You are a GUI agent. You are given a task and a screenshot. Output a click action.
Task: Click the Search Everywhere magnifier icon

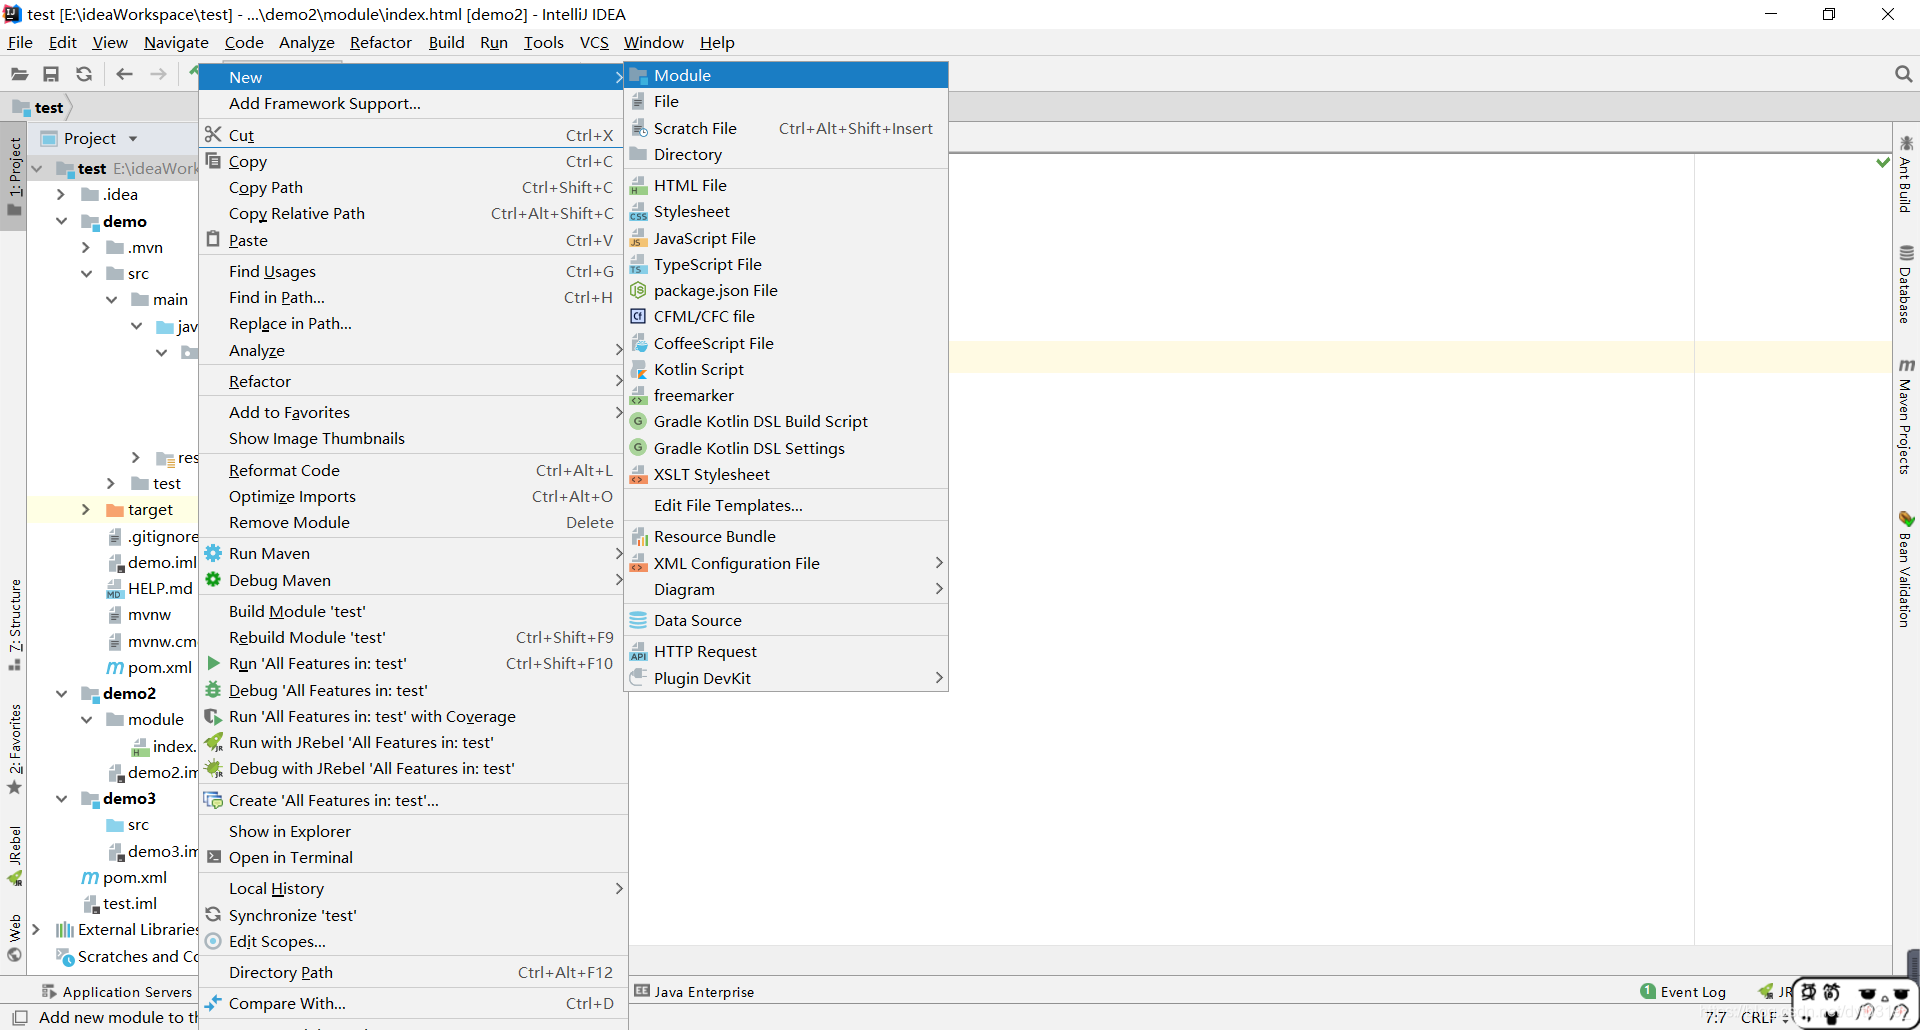coord(1903,74)
